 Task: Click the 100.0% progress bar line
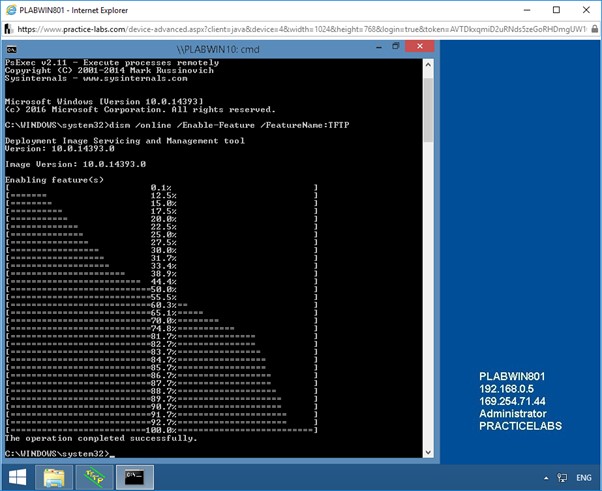tap(162, 430)
